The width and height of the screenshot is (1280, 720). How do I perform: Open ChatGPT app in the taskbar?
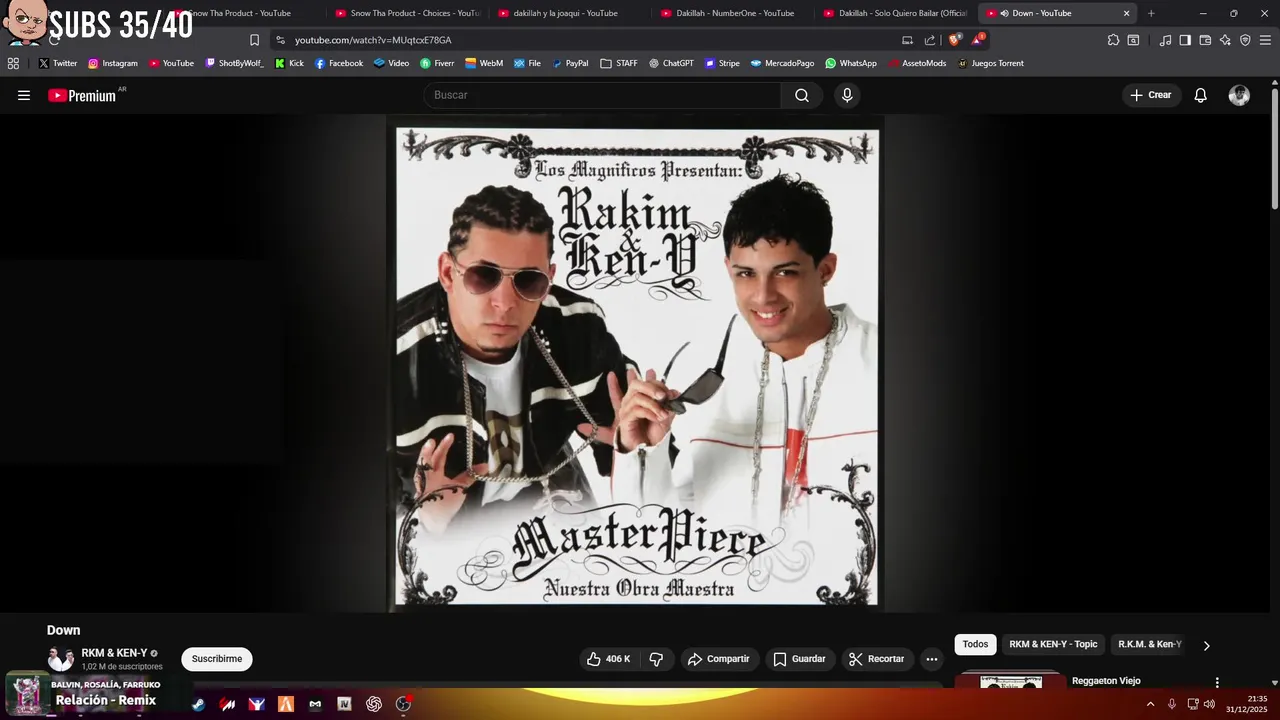(374, 704)
